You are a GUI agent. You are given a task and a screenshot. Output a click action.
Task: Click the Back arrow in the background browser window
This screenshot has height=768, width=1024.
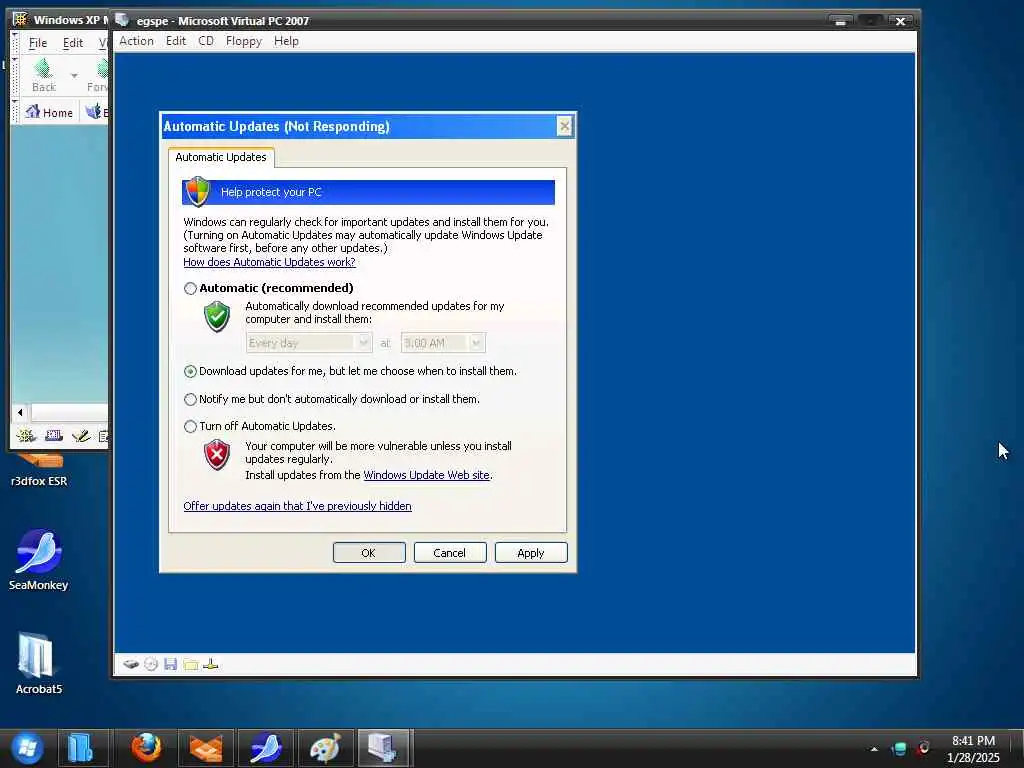[44, 75]
